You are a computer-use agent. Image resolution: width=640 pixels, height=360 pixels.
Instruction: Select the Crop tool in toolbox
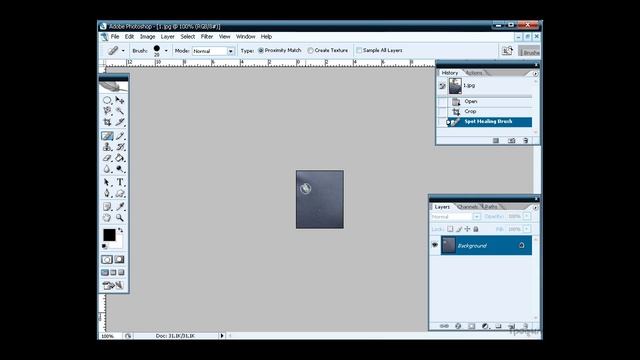pos(107,122)
